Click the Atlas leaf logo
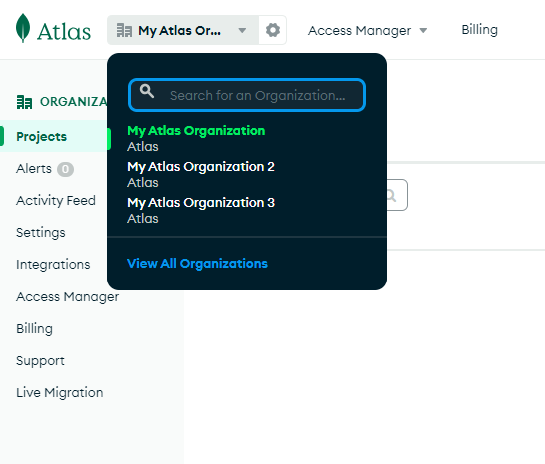 [23, 28]
